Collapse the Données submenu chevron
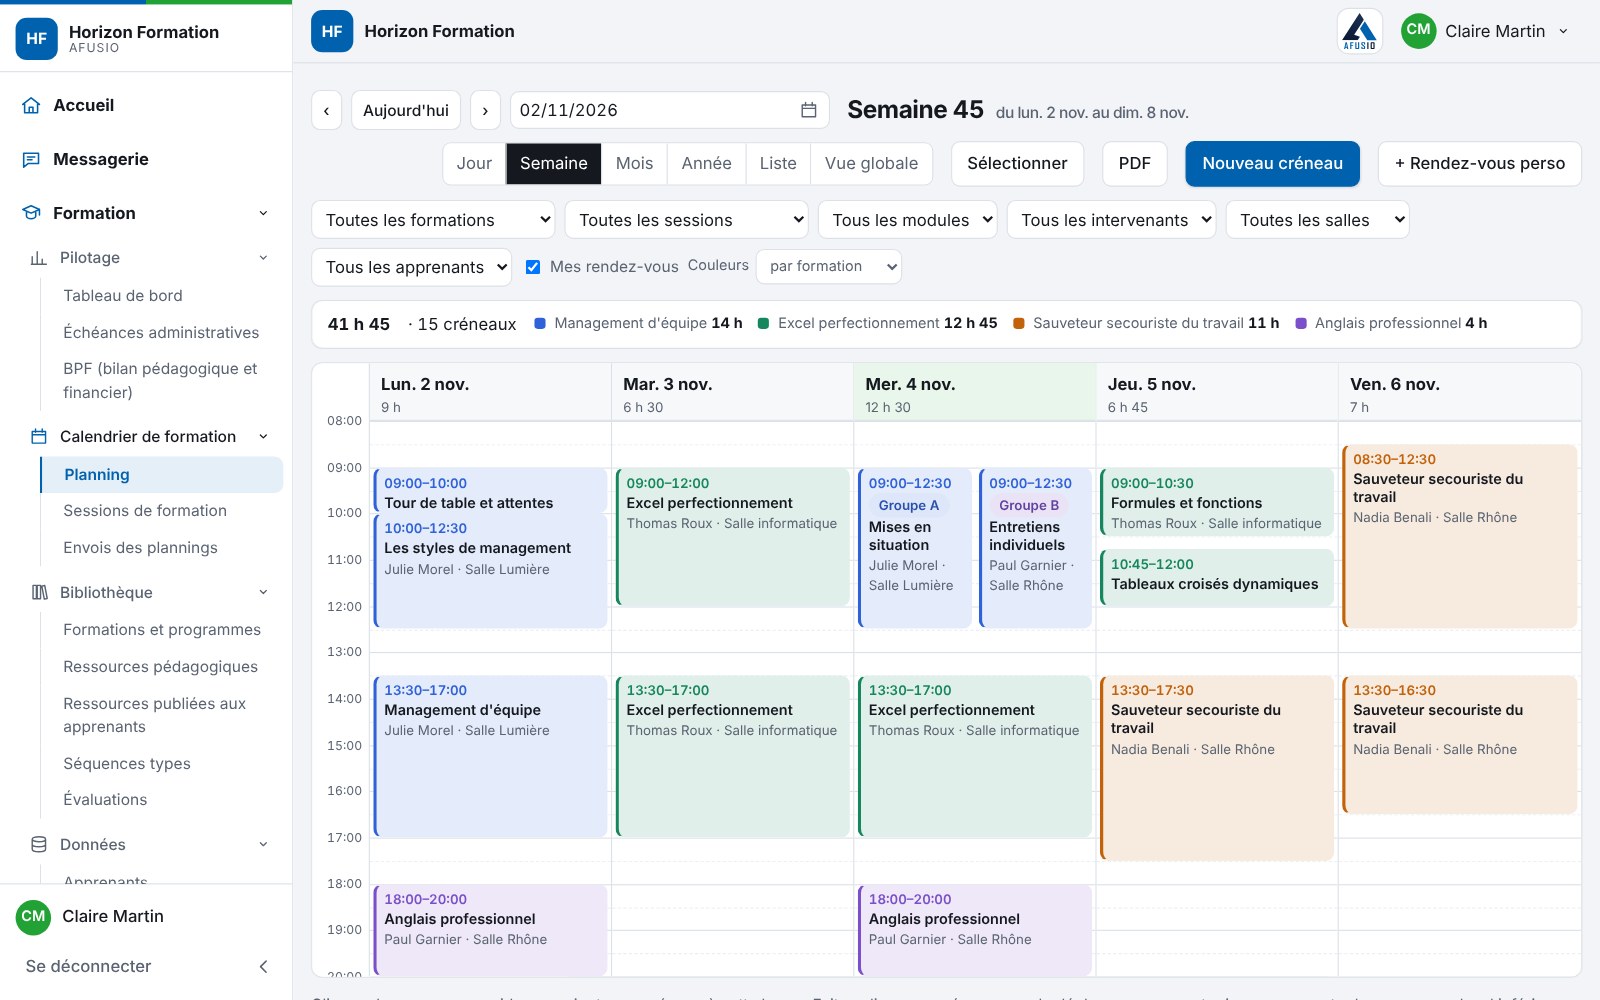Screen dimensions: 1600x1000 tap(263, 844)
